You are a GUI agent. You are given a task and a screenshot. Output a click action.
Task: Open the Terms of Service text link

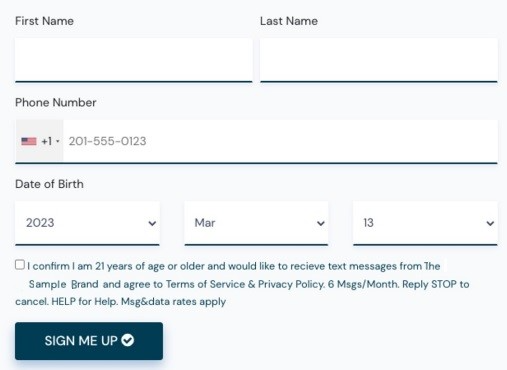205,284
